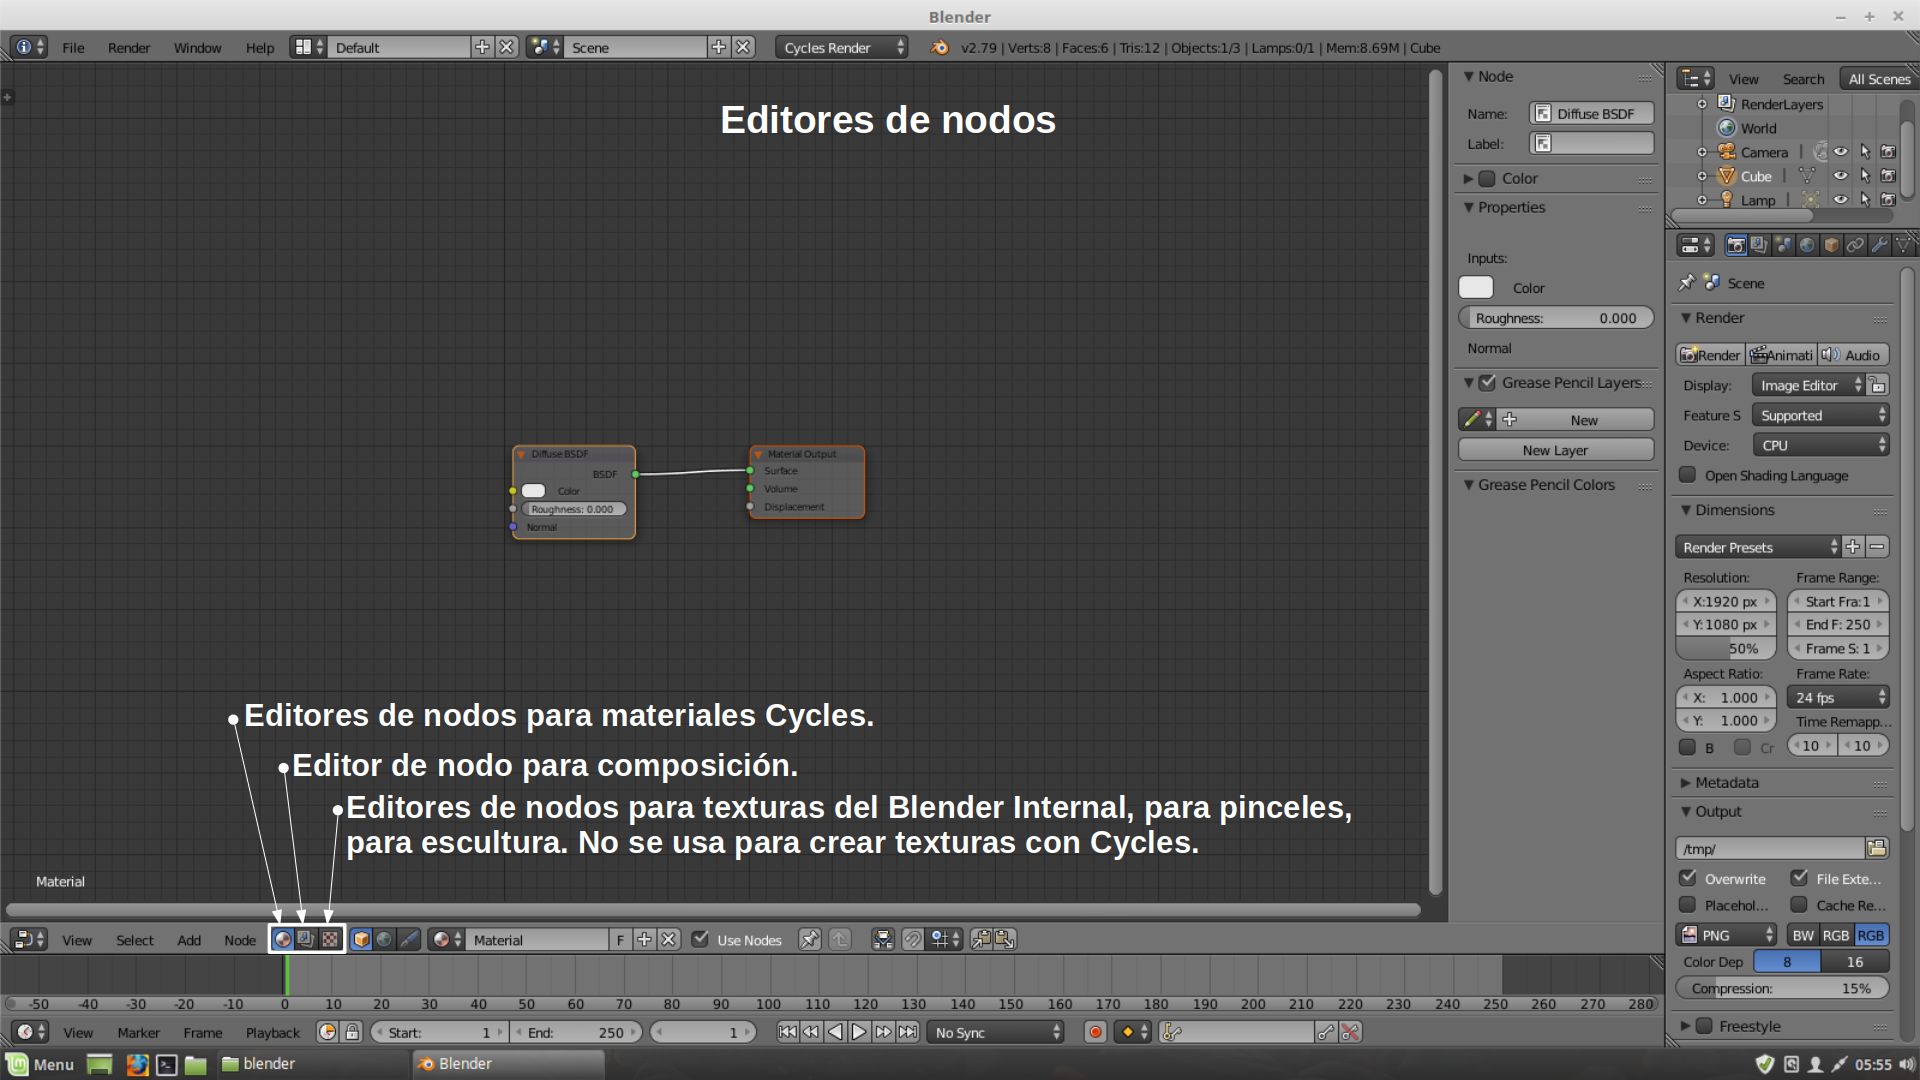Open the PNG file format dropdown
The height and width of the screenshot is (1080, 1920).
pyautogui.click(x=1727, y=935)
